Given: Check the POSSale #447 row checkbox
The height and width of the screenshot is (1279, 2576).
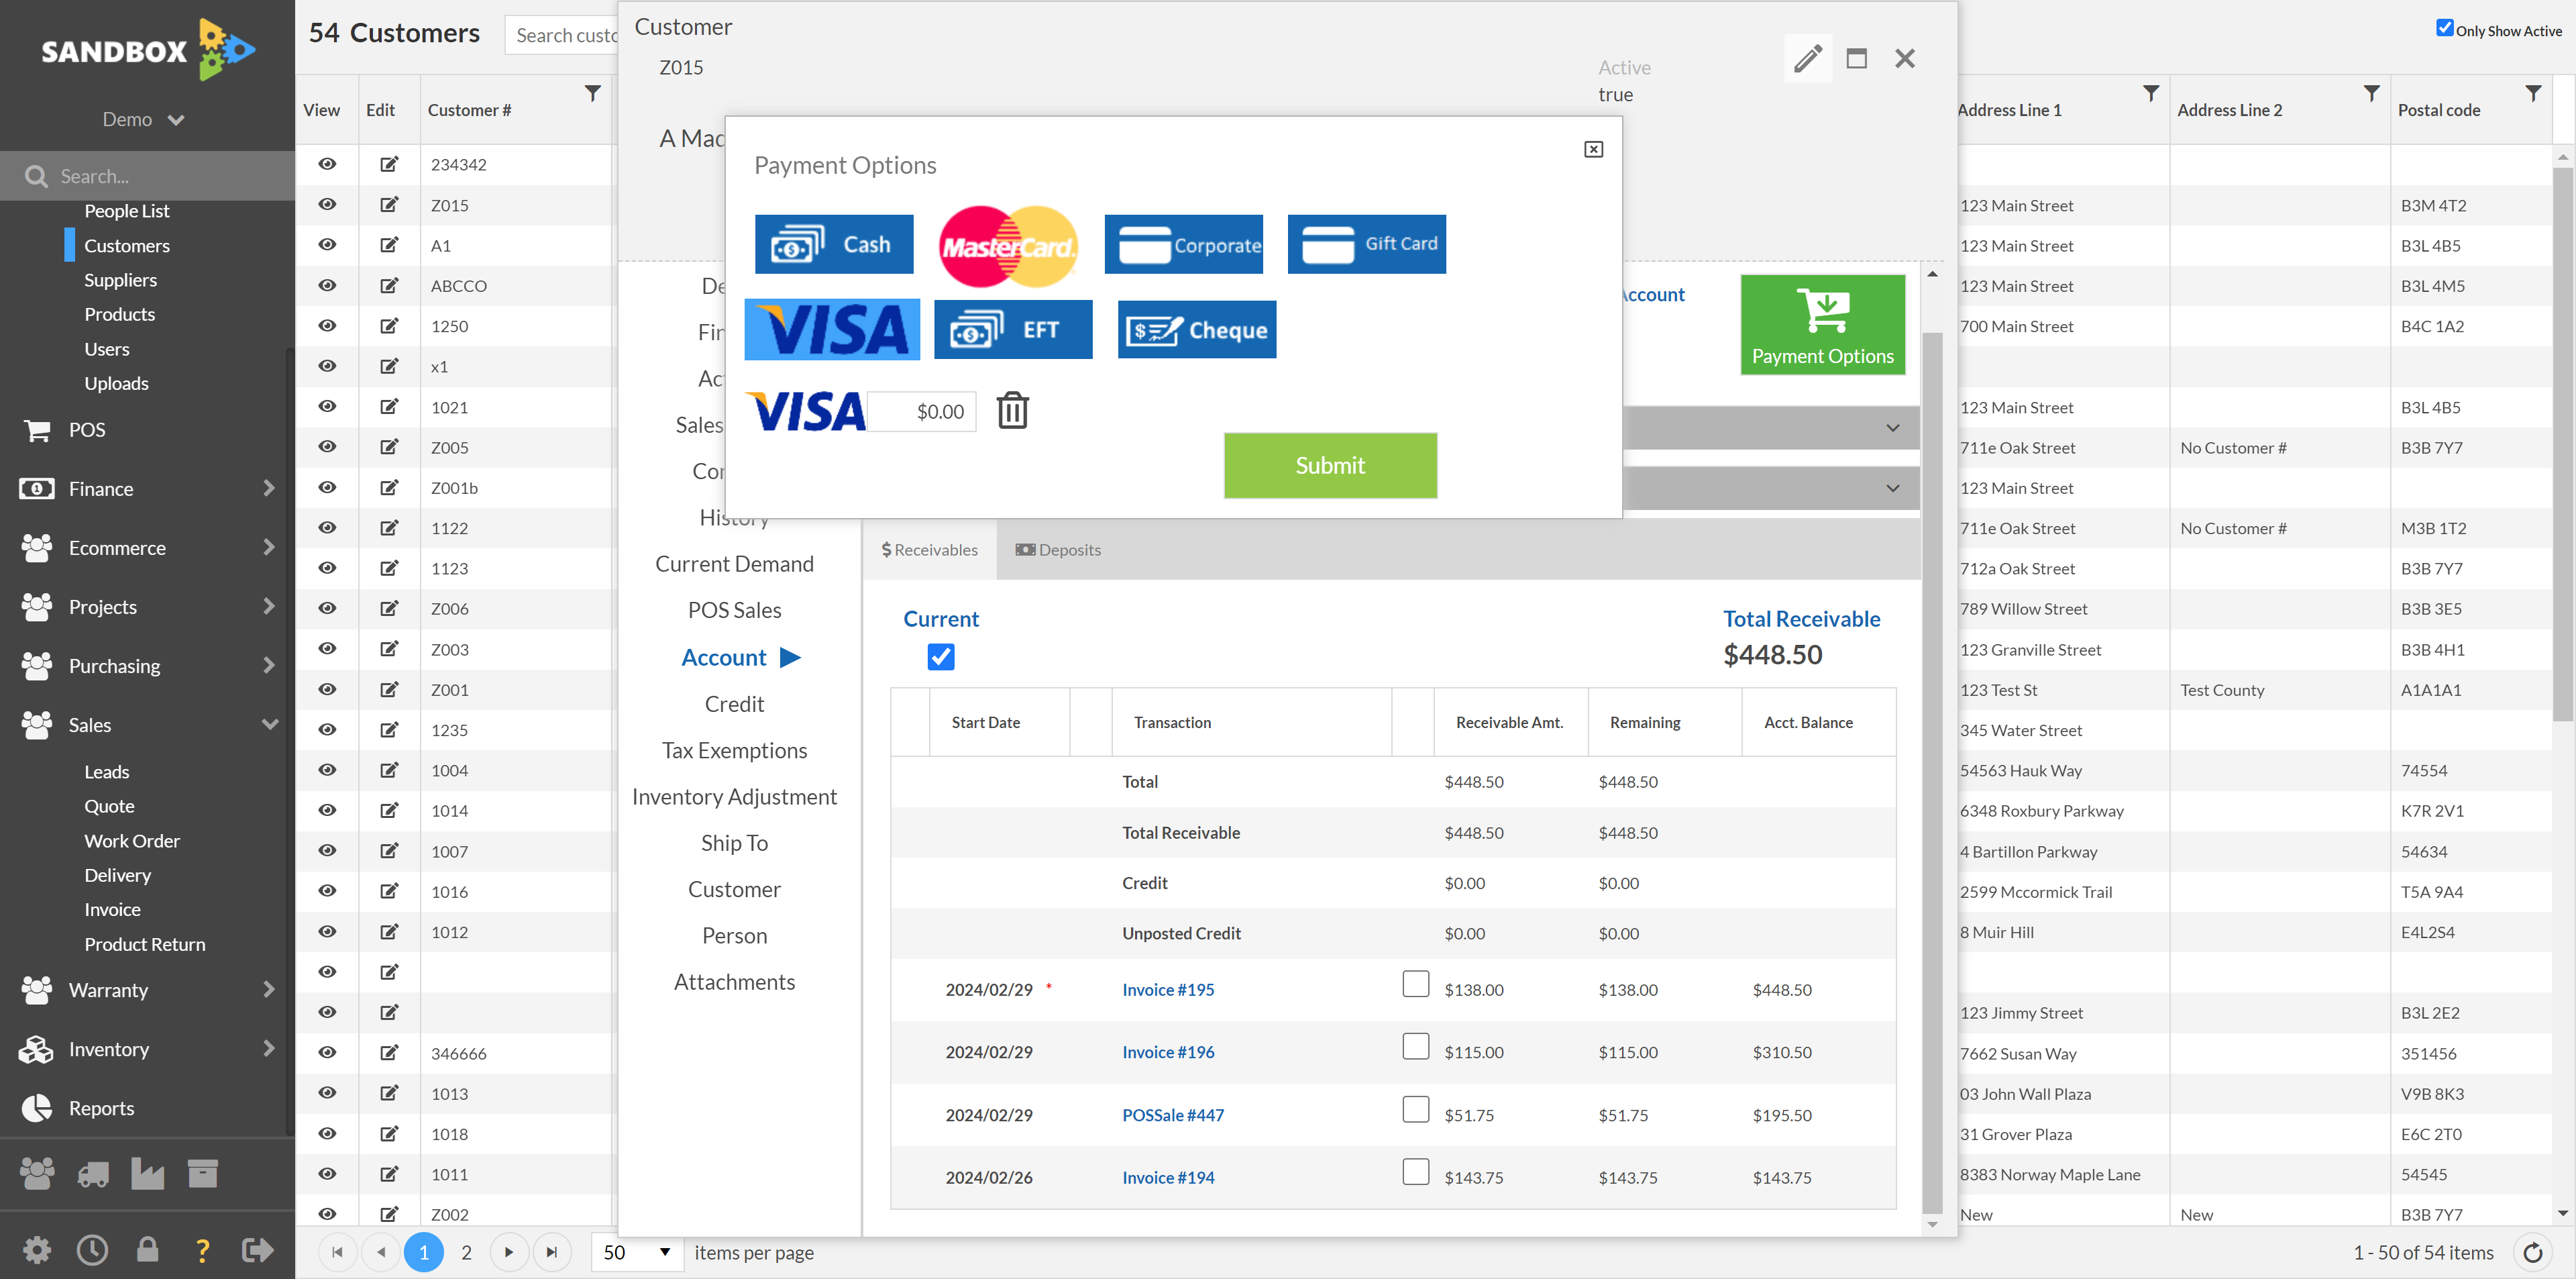Looking at the screenshot, I should pyautogui.click(x=1415, y=1109).
